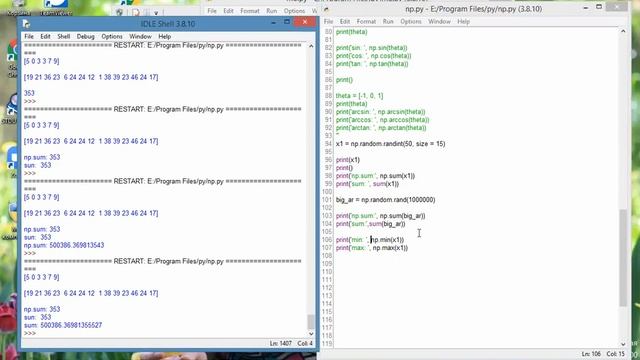
Task: Click the print('max: ', np.max(x1)) line
Action: coord(372,248)
